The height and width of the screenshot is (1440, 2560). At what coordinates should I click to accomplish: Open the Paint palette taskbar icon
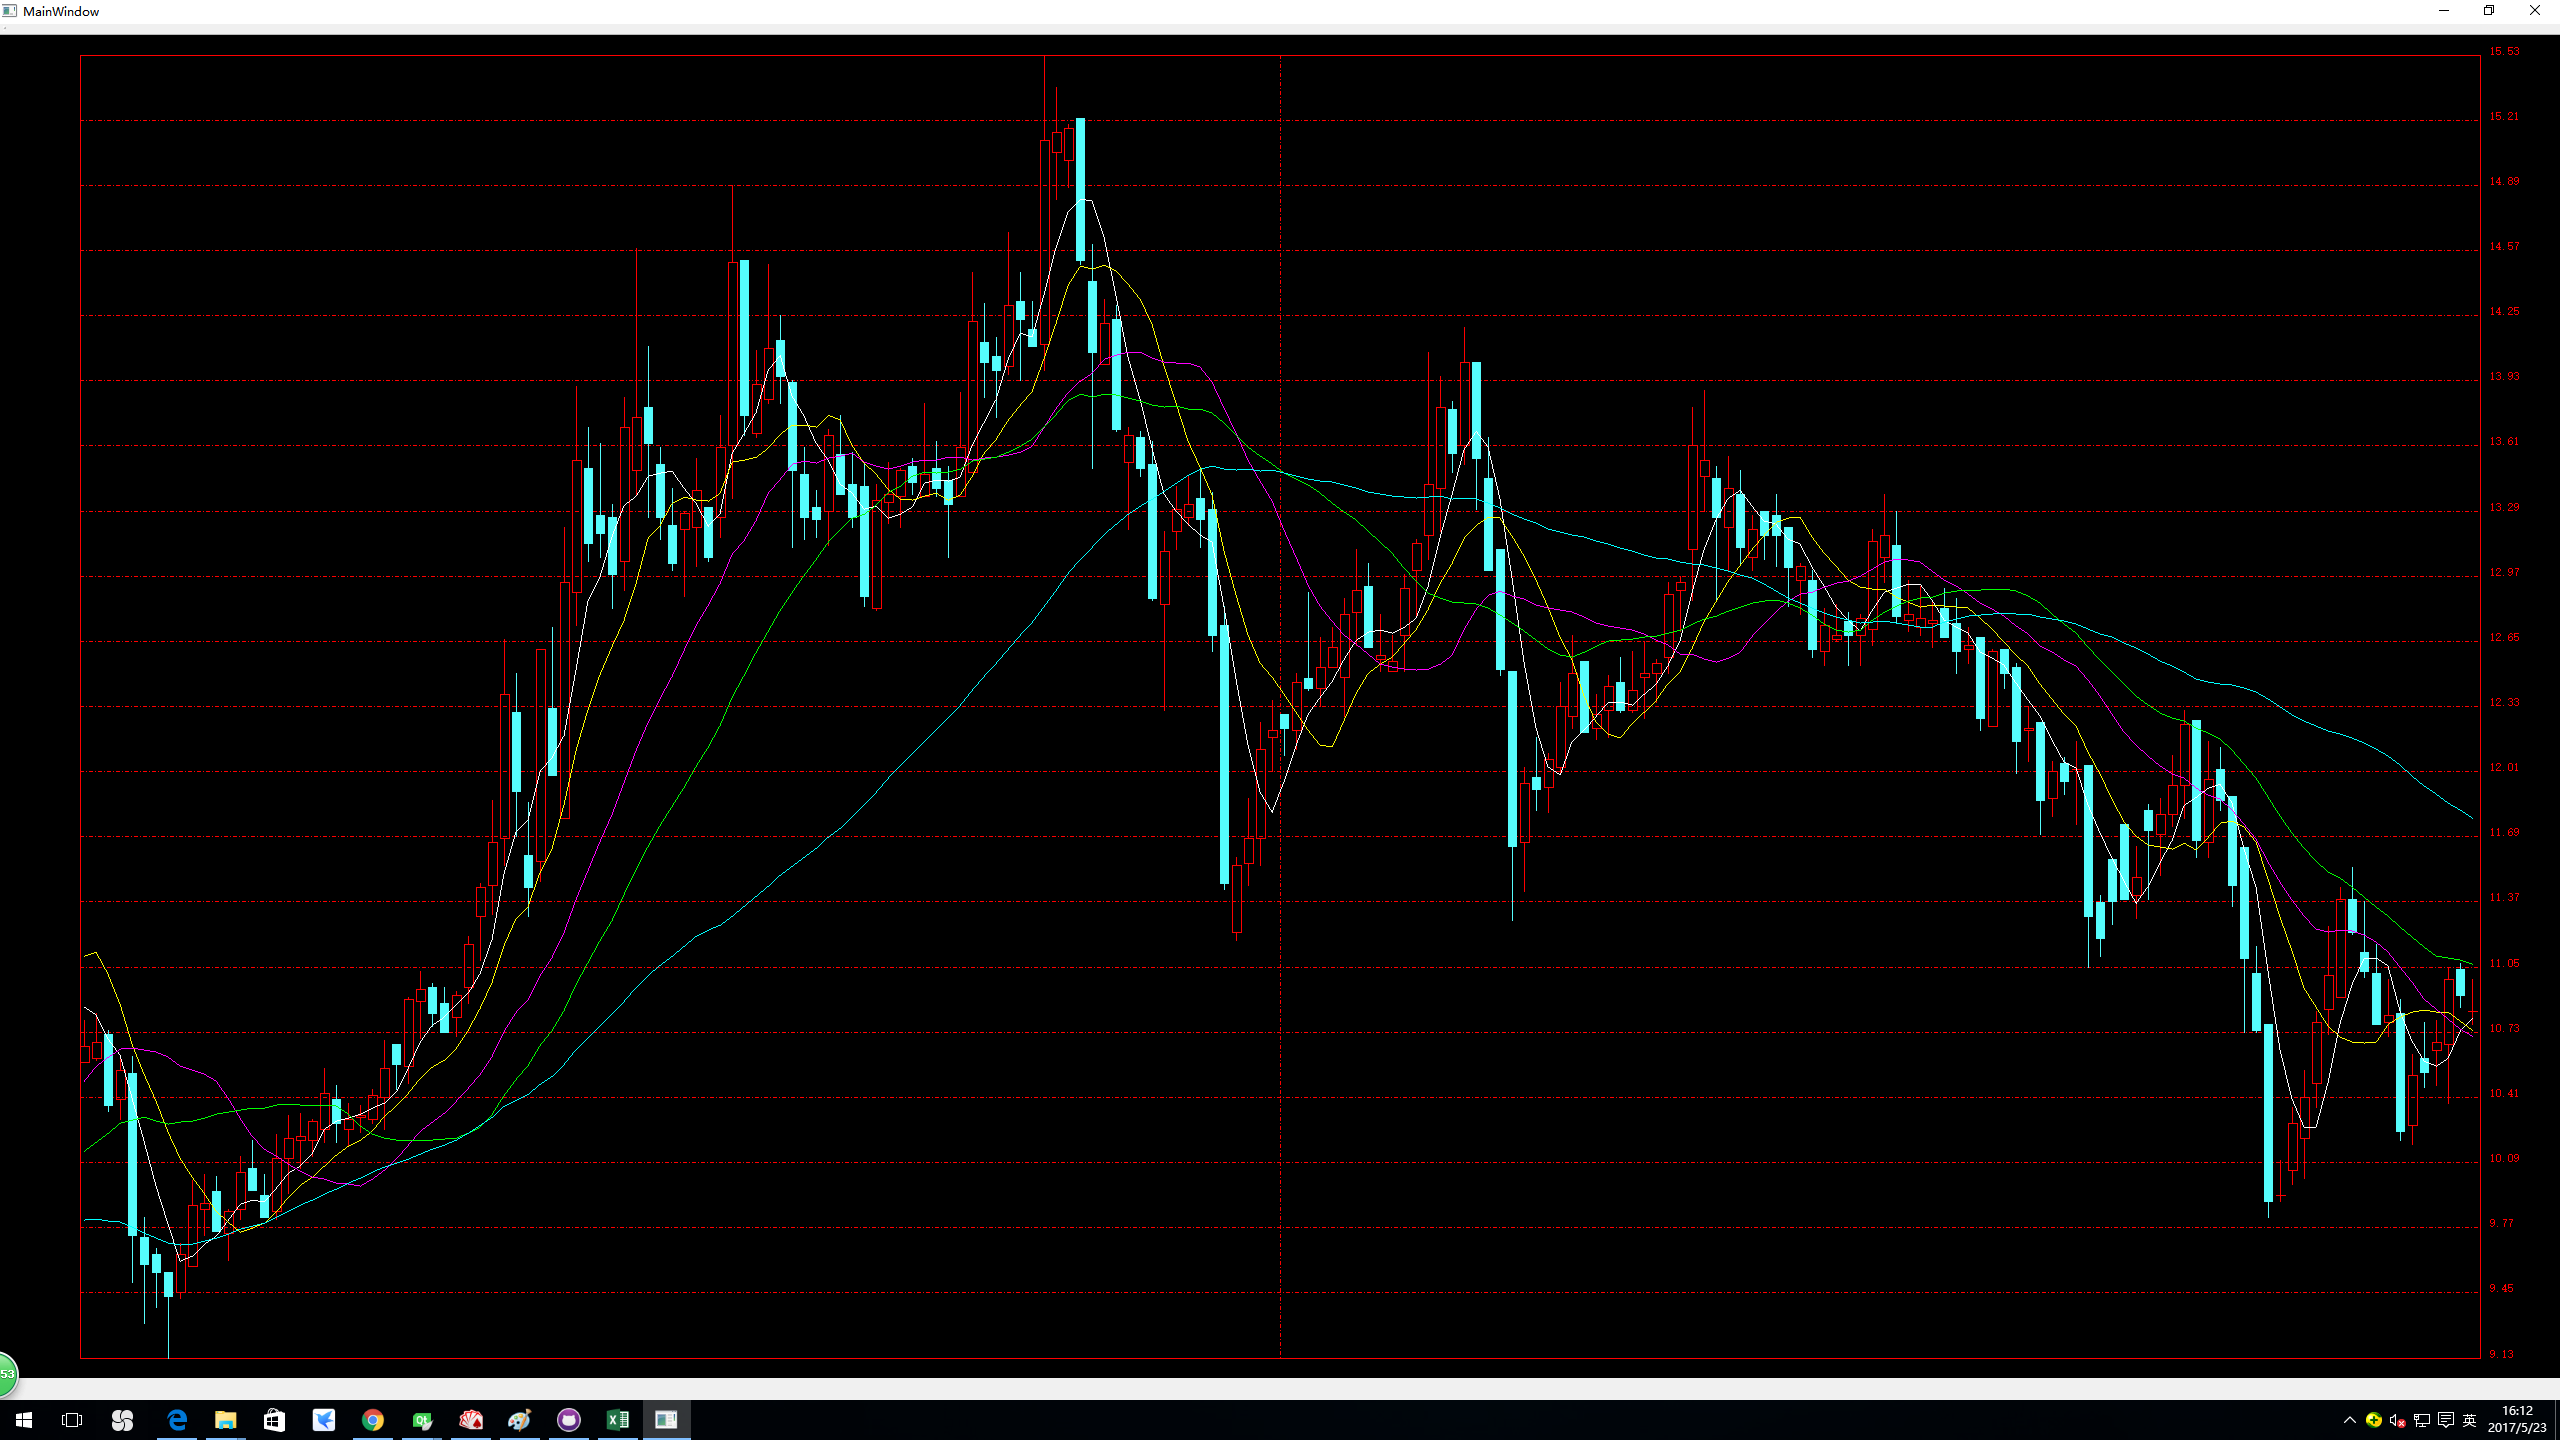(x=520, y=1420)
